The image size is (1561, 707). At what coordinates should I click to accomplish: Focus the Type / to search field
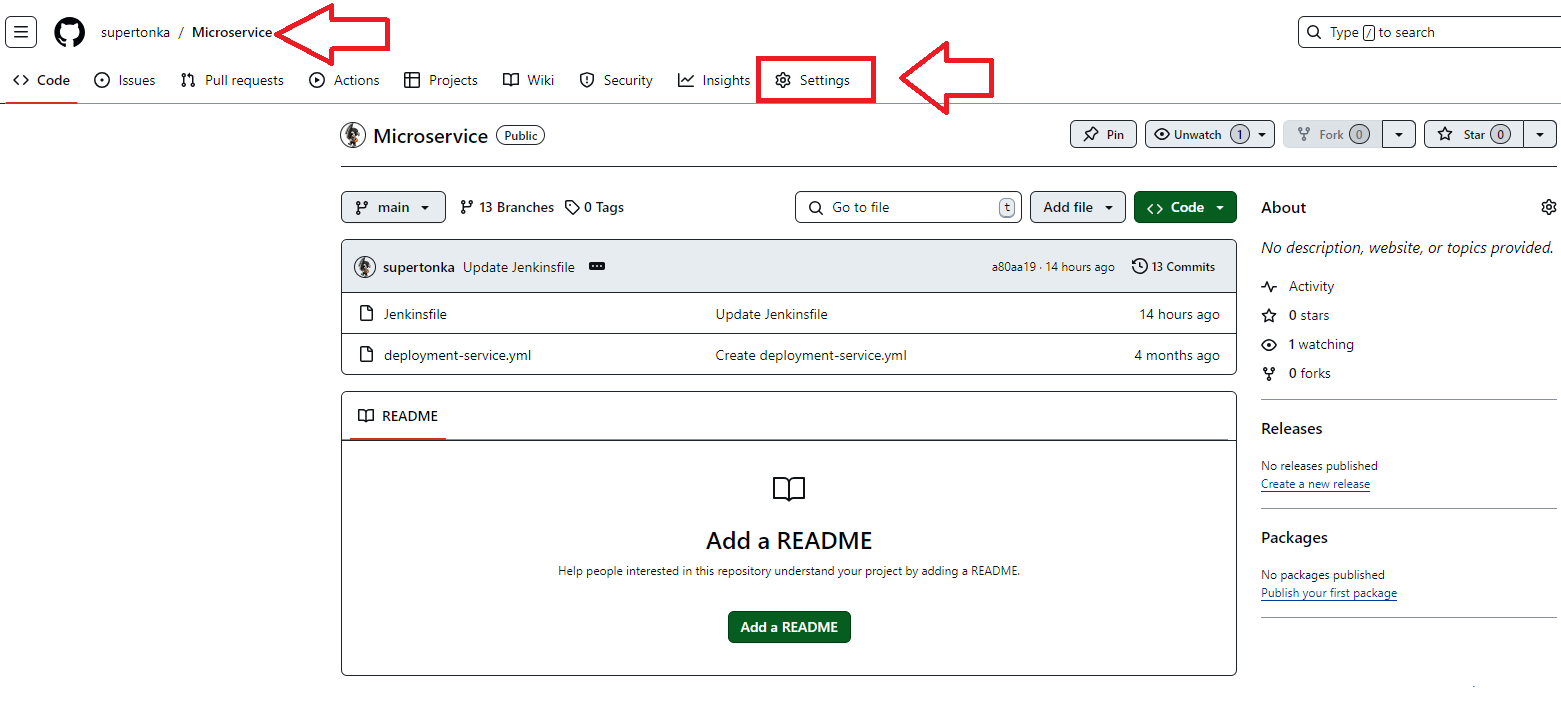tap(1430, 32)
